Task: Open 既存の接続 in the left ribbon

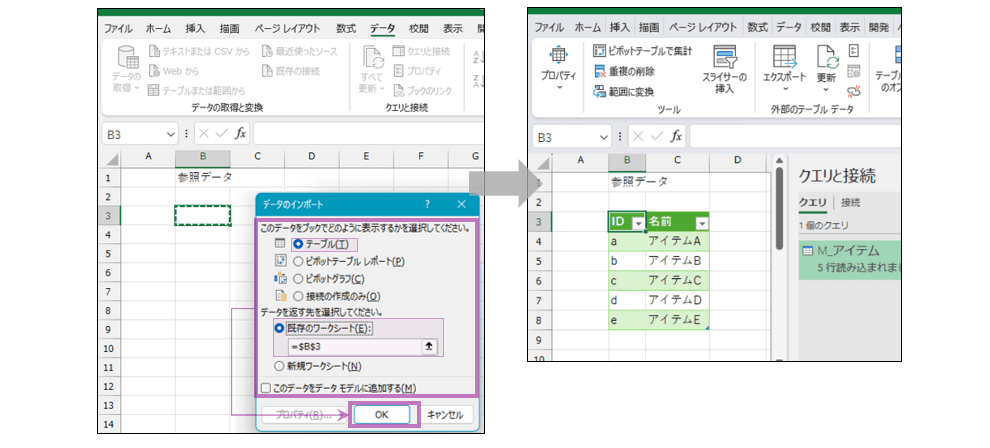Action: point(290,71)
